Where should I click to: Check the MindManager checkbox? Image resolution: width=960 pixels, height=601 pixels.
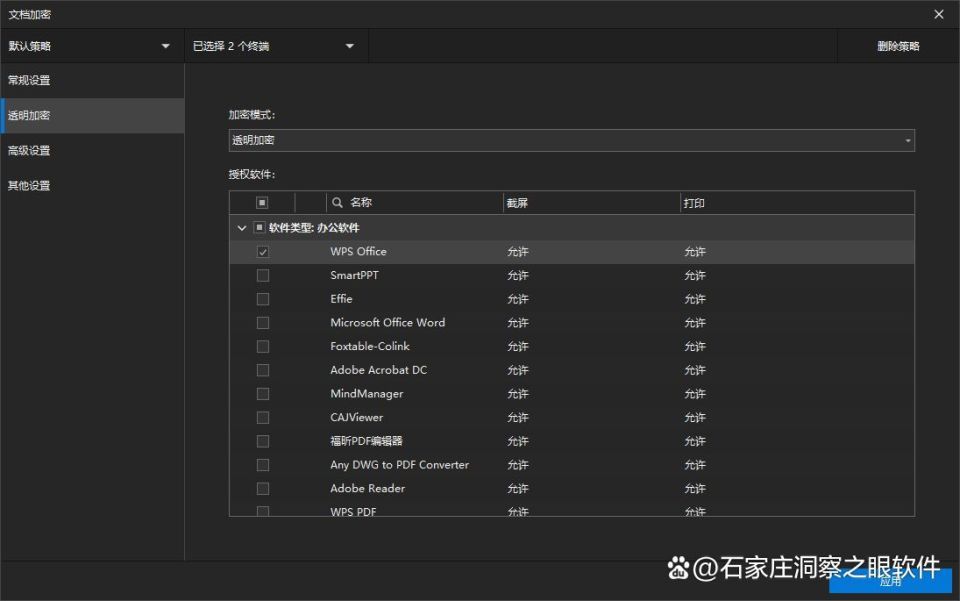[x=263, y=394]
